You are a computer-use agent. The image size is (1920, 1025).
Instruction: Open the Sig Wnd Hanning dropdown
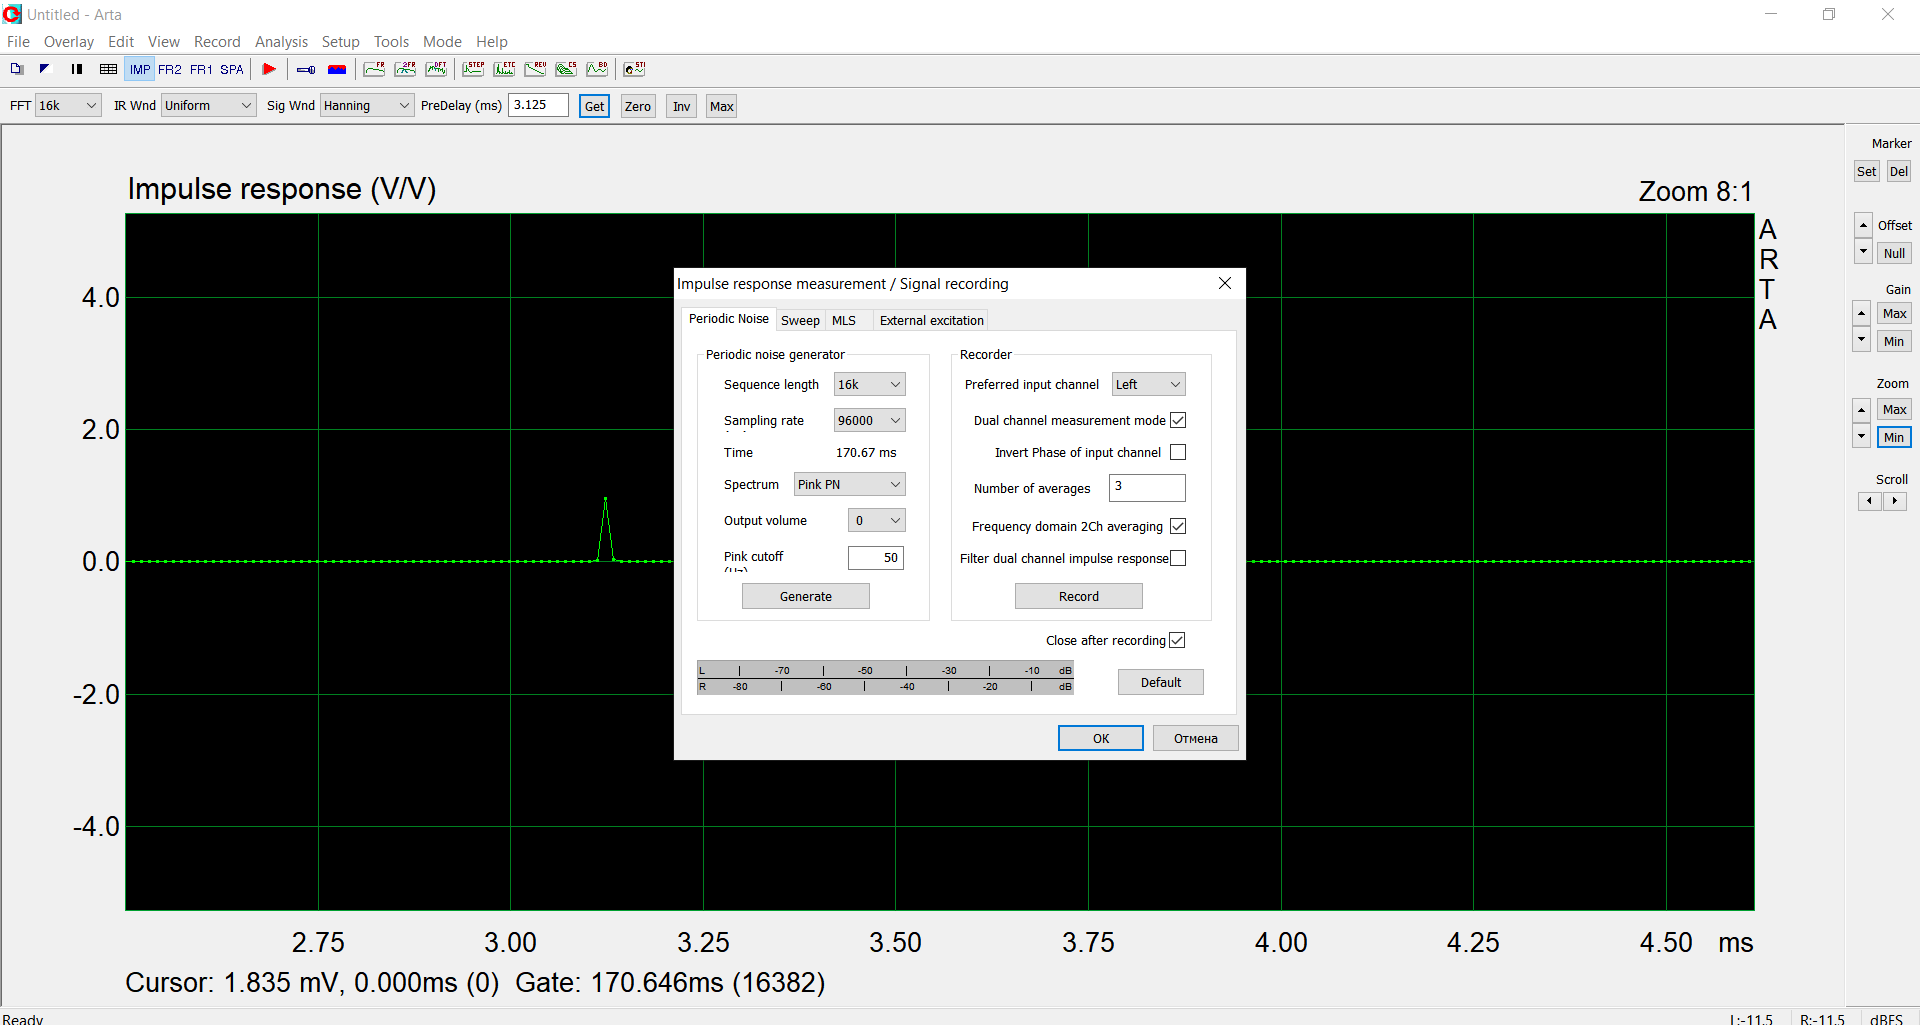366,106
